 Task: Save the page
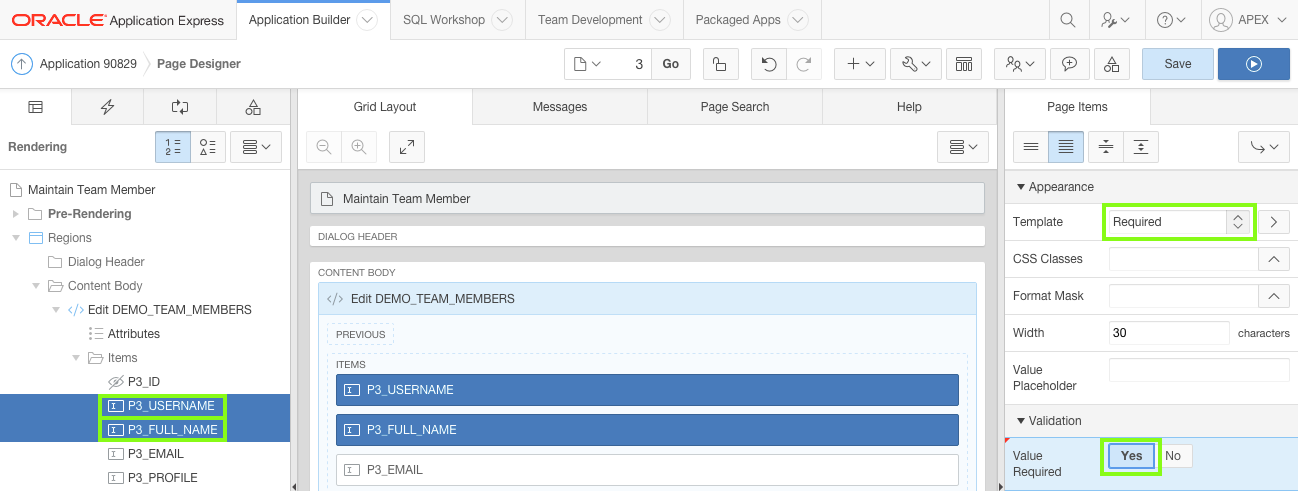coord(1178,64)
